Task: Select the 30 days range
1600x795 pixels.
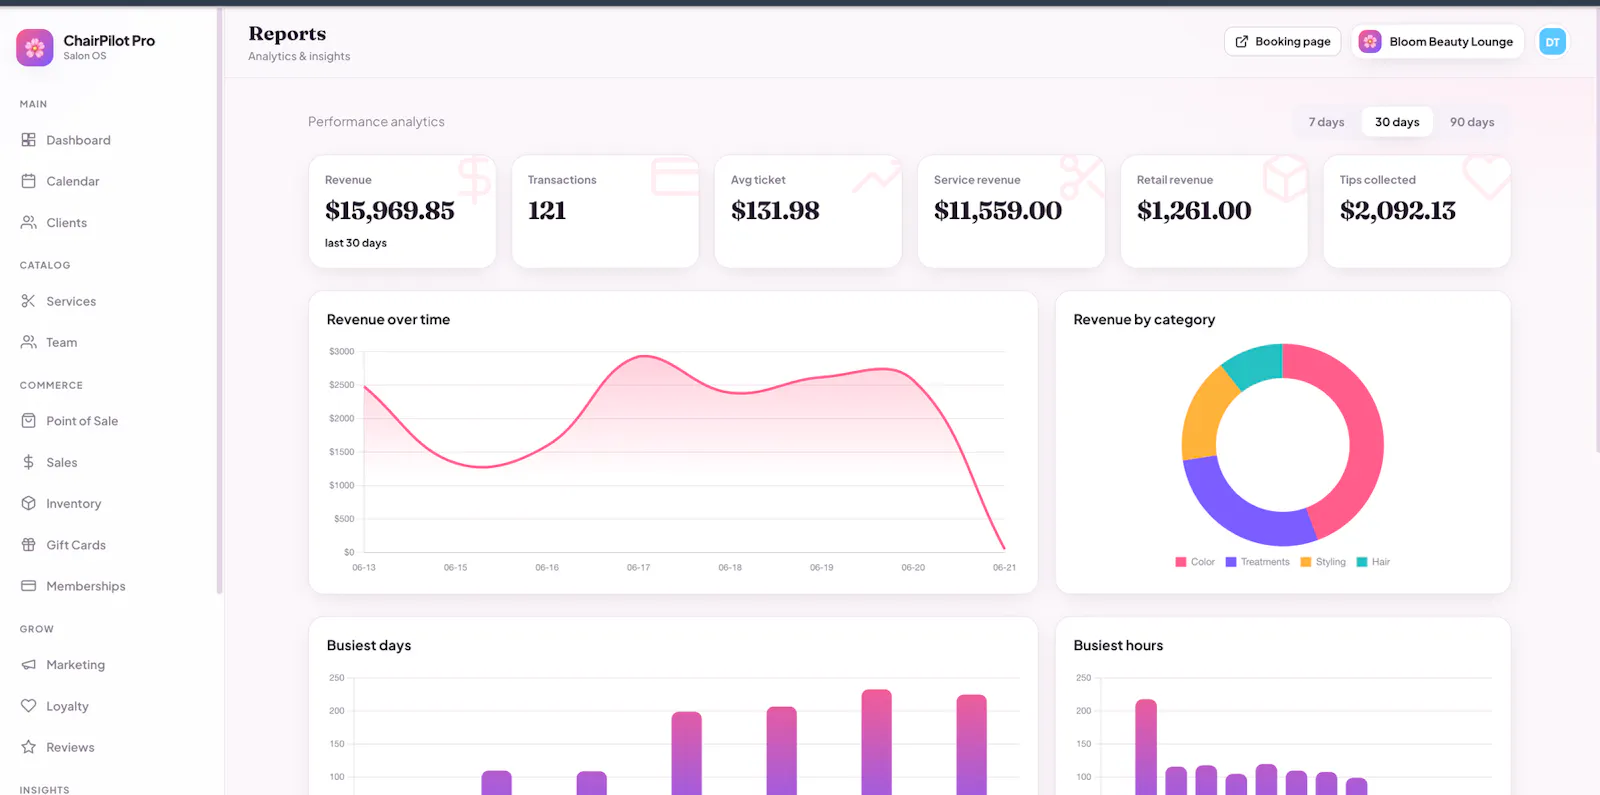Action: tap(1397, 122)
